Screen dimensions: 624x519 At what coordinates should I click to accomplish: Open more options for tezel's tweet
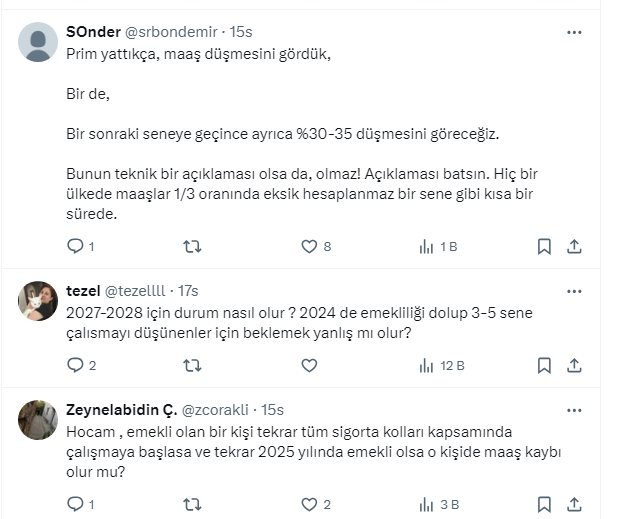pyautogui.click(x=574, y=291)
